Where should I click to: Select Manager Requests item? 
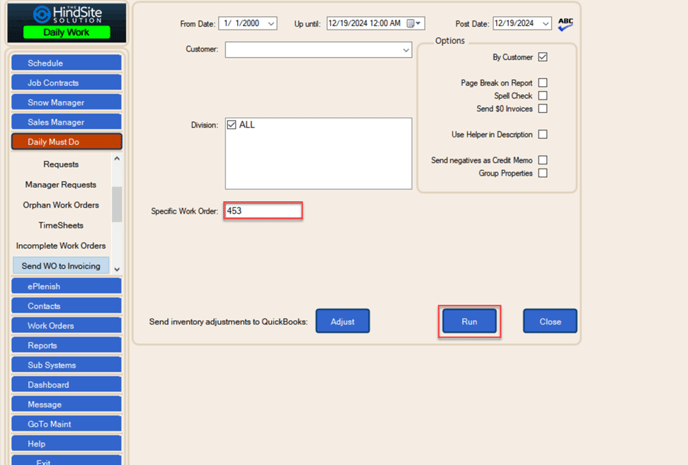click(61, 185)
